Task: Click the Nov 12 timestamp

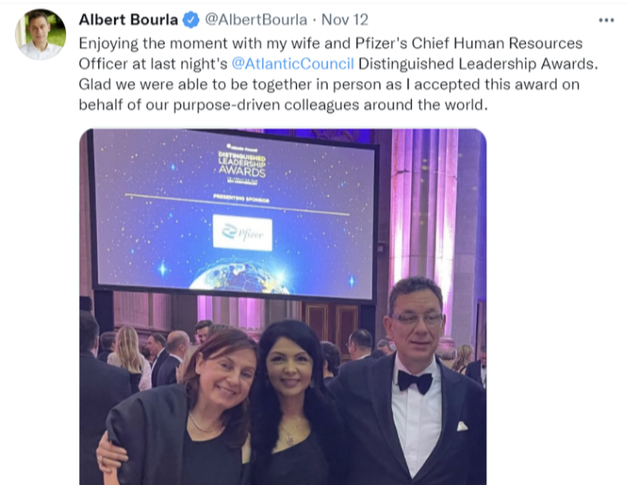Action: [x=345, y=20]
